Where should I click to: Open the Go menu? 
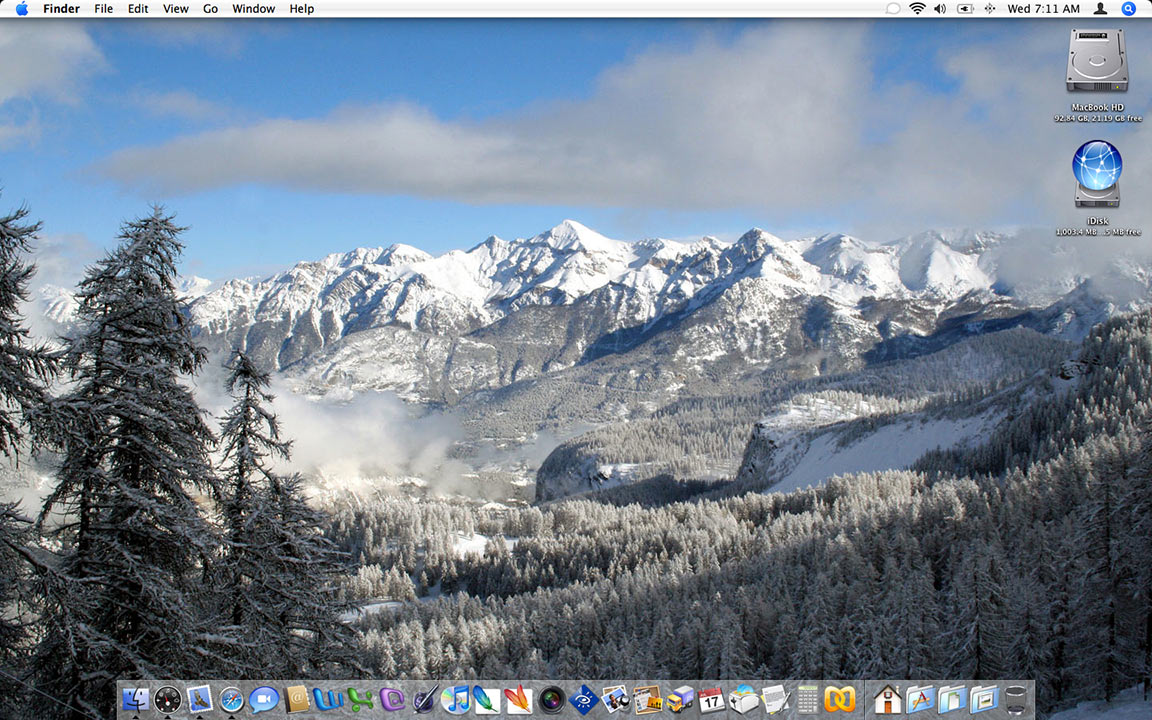(x=211, y=9)
